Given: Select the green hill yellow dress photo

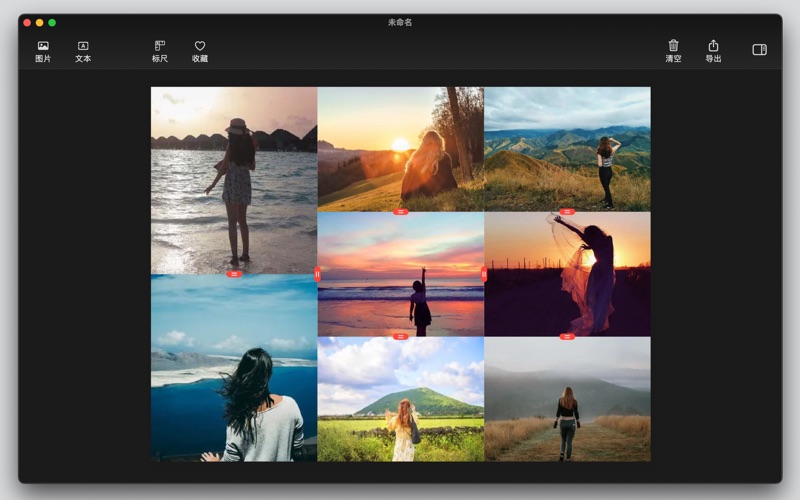Looking at the screenshot, I should click(401, 399).
